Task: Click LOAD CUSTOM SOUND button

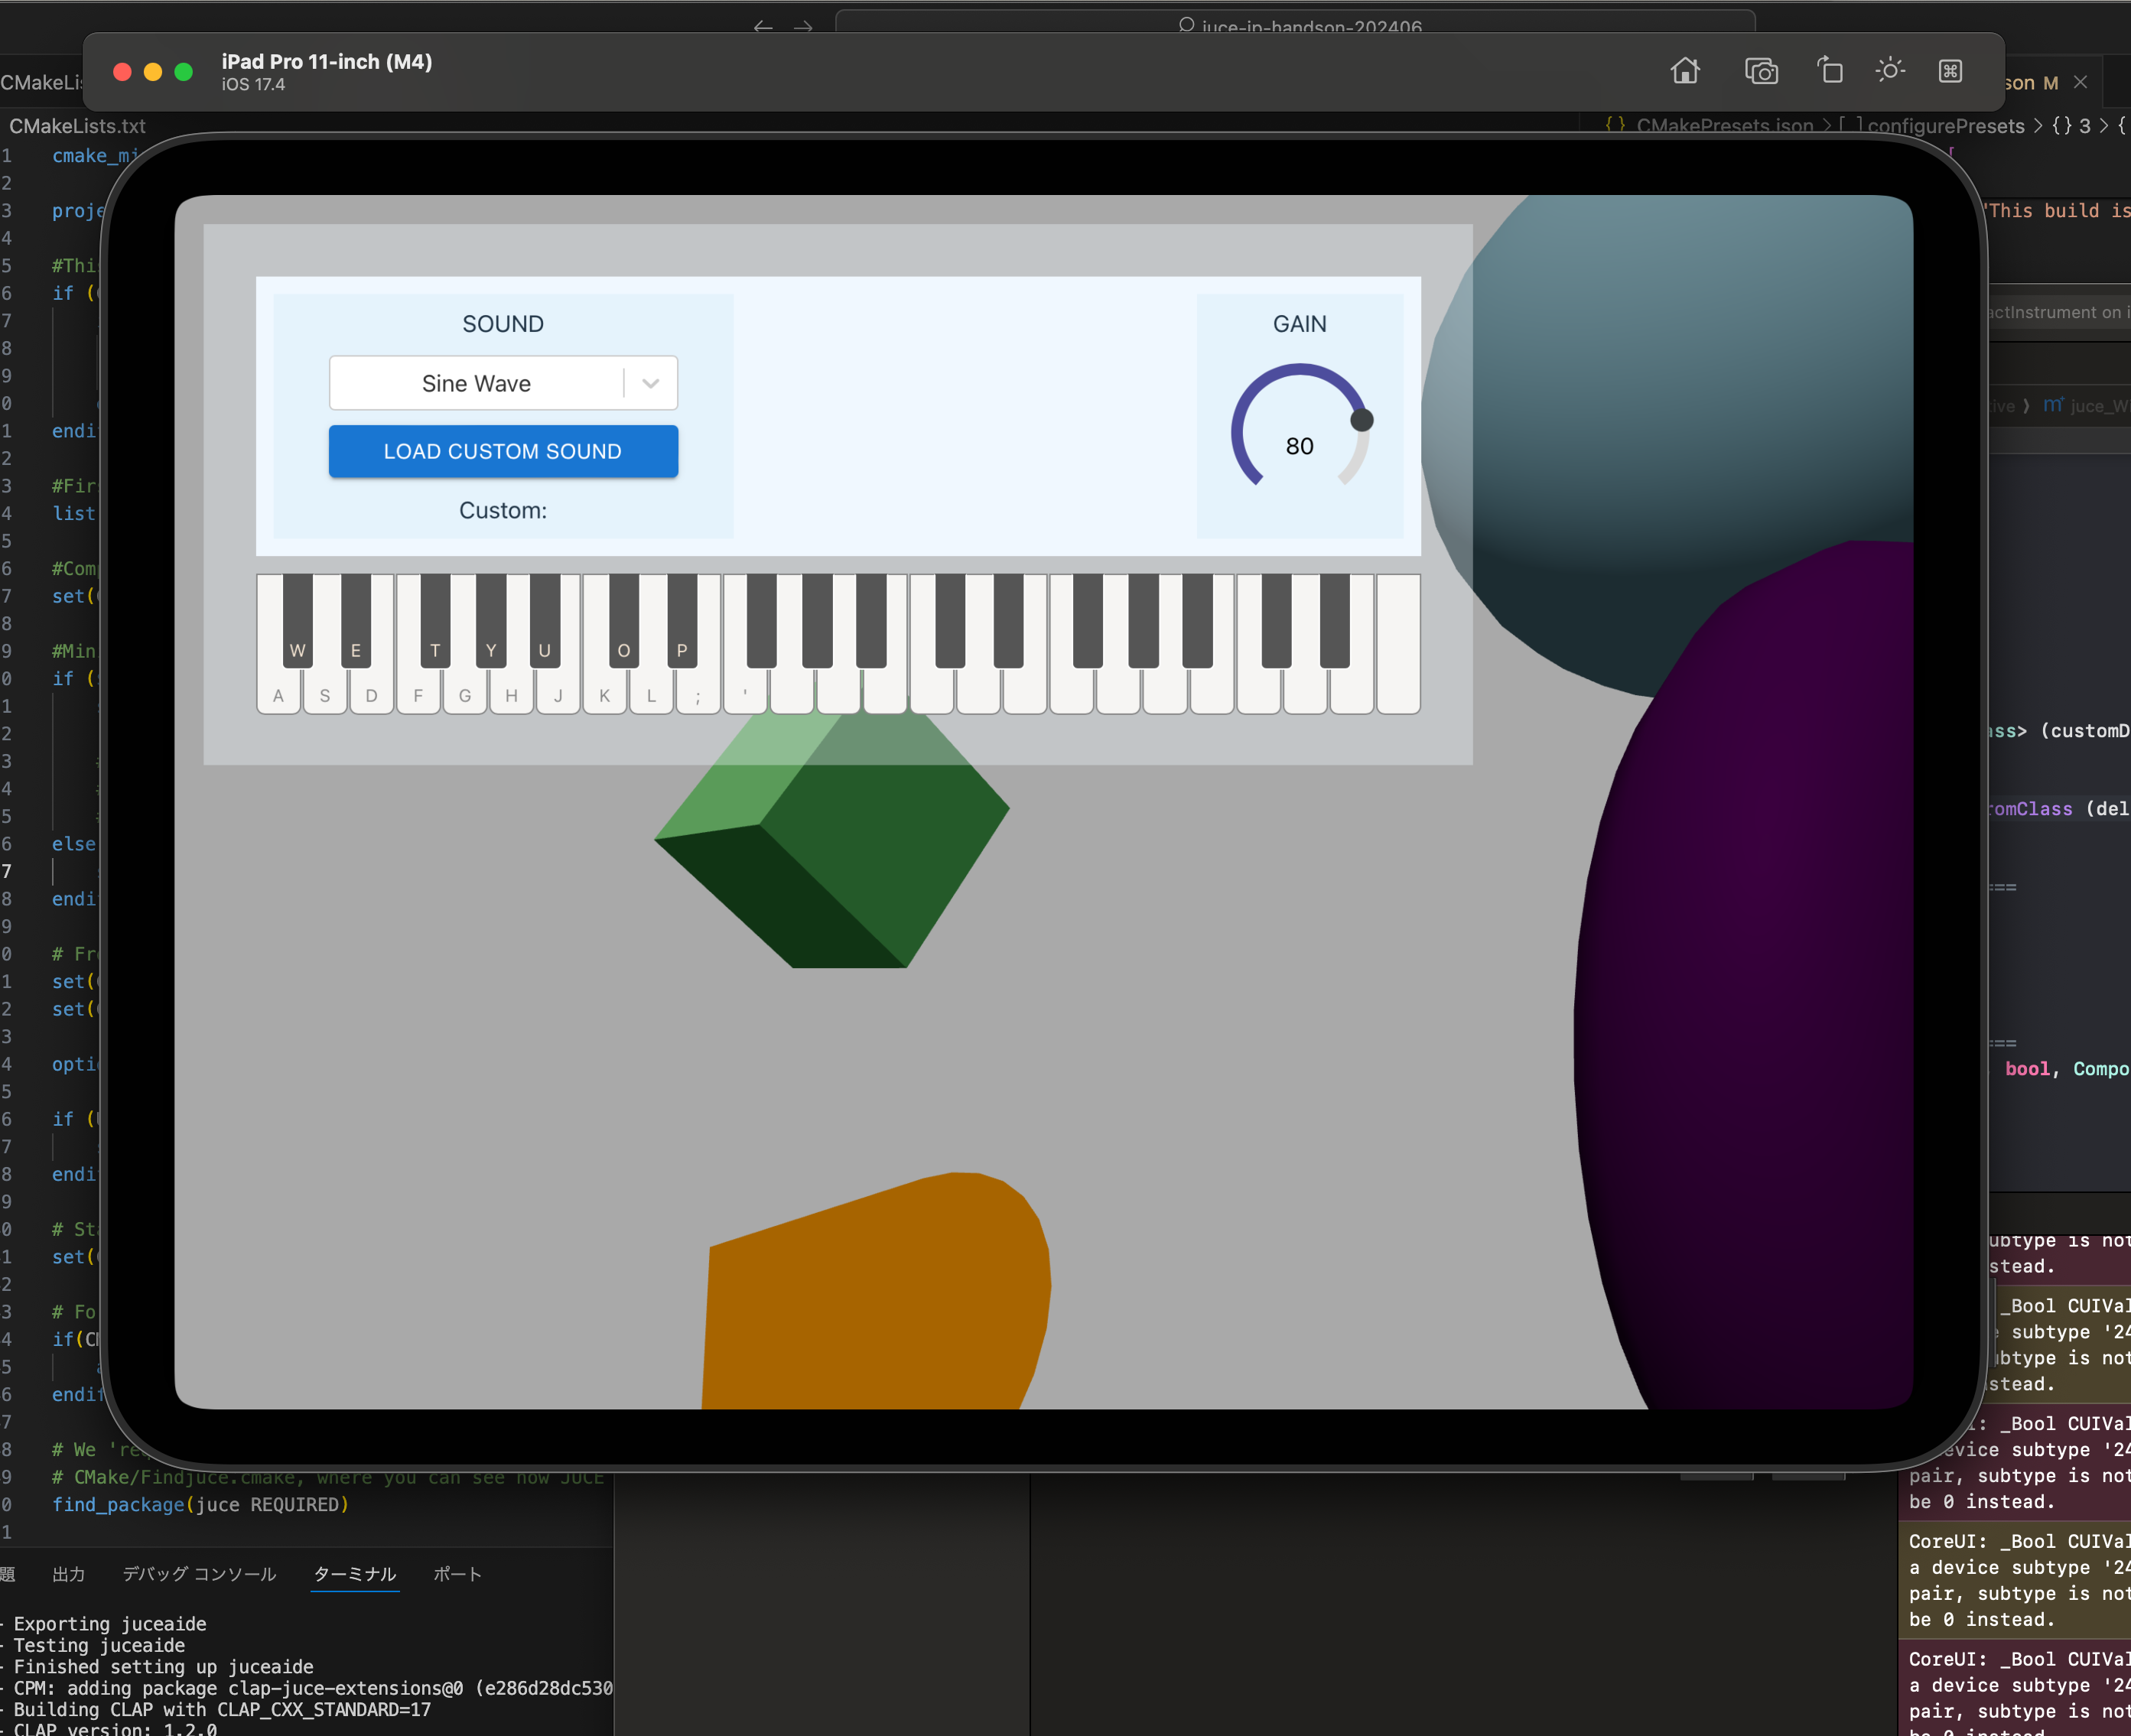Action: [503, 451]
